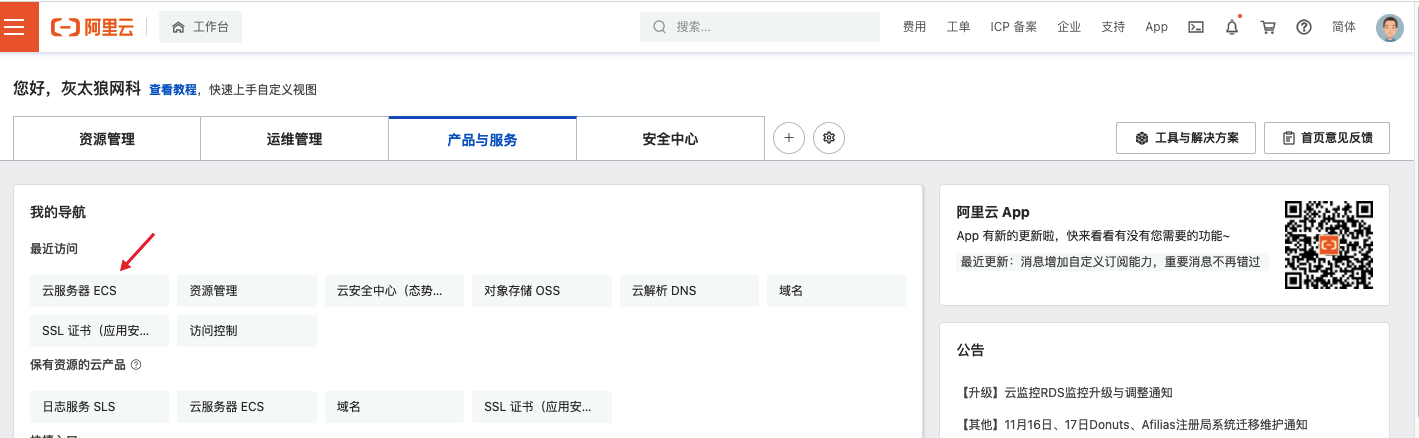This screenshot has width=1419, height=438.
Task: Click the 首页意见反馈 button
Action: [1327, 138]
